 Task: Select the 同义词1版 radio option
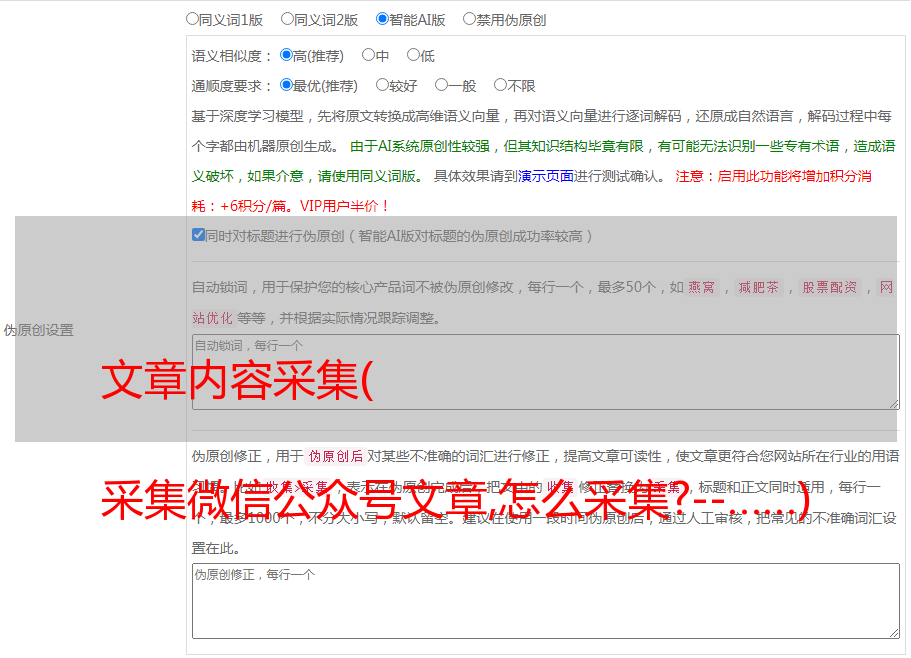192,19
